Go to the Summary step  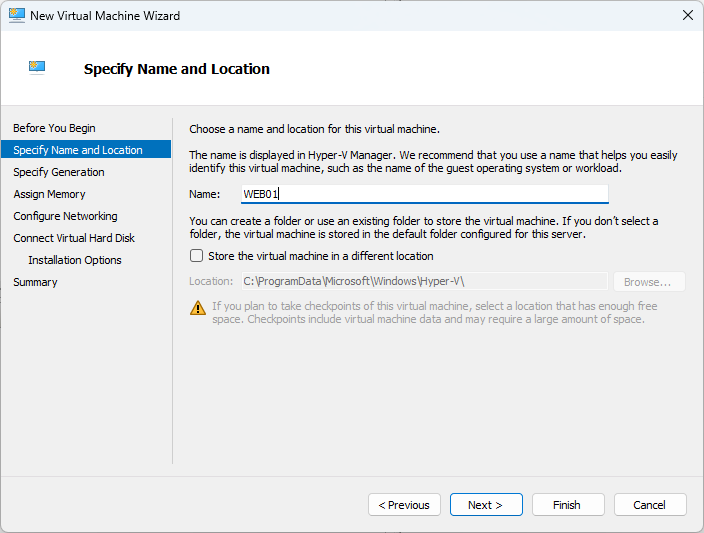[35, 282]
